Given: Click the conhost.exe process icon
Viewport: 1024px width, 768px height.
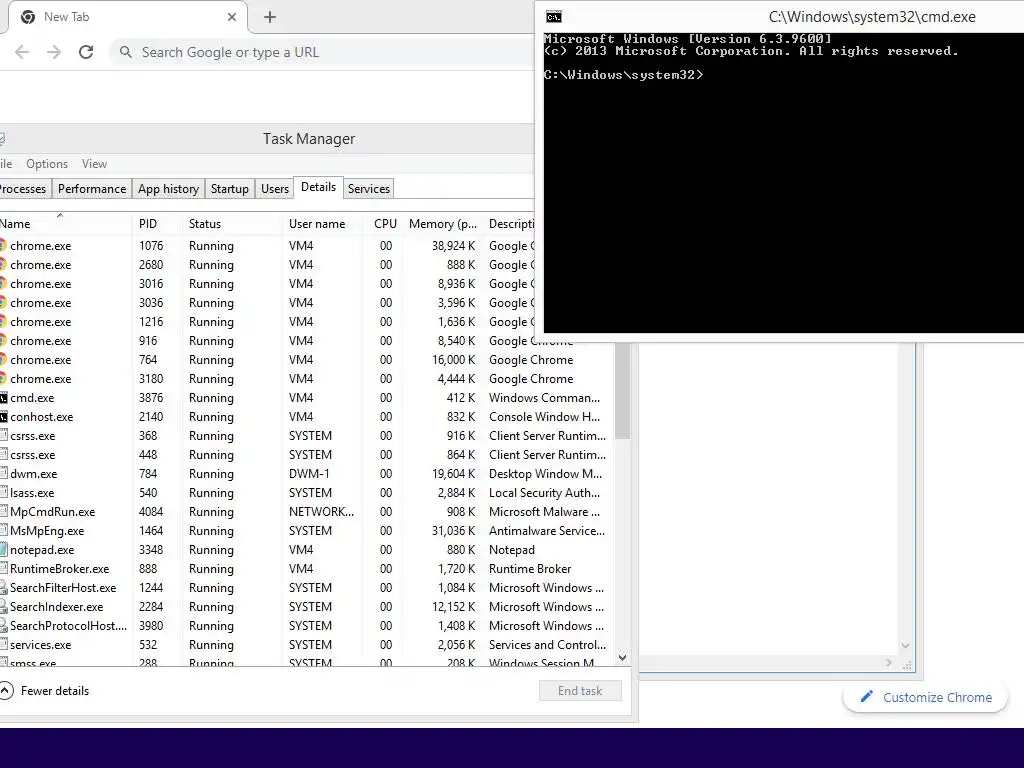Looking at the screenshot, I should (x=3, y=417).
